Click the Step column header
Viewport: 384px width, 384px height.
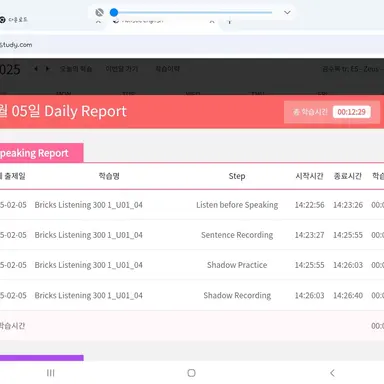click(237, 176)
